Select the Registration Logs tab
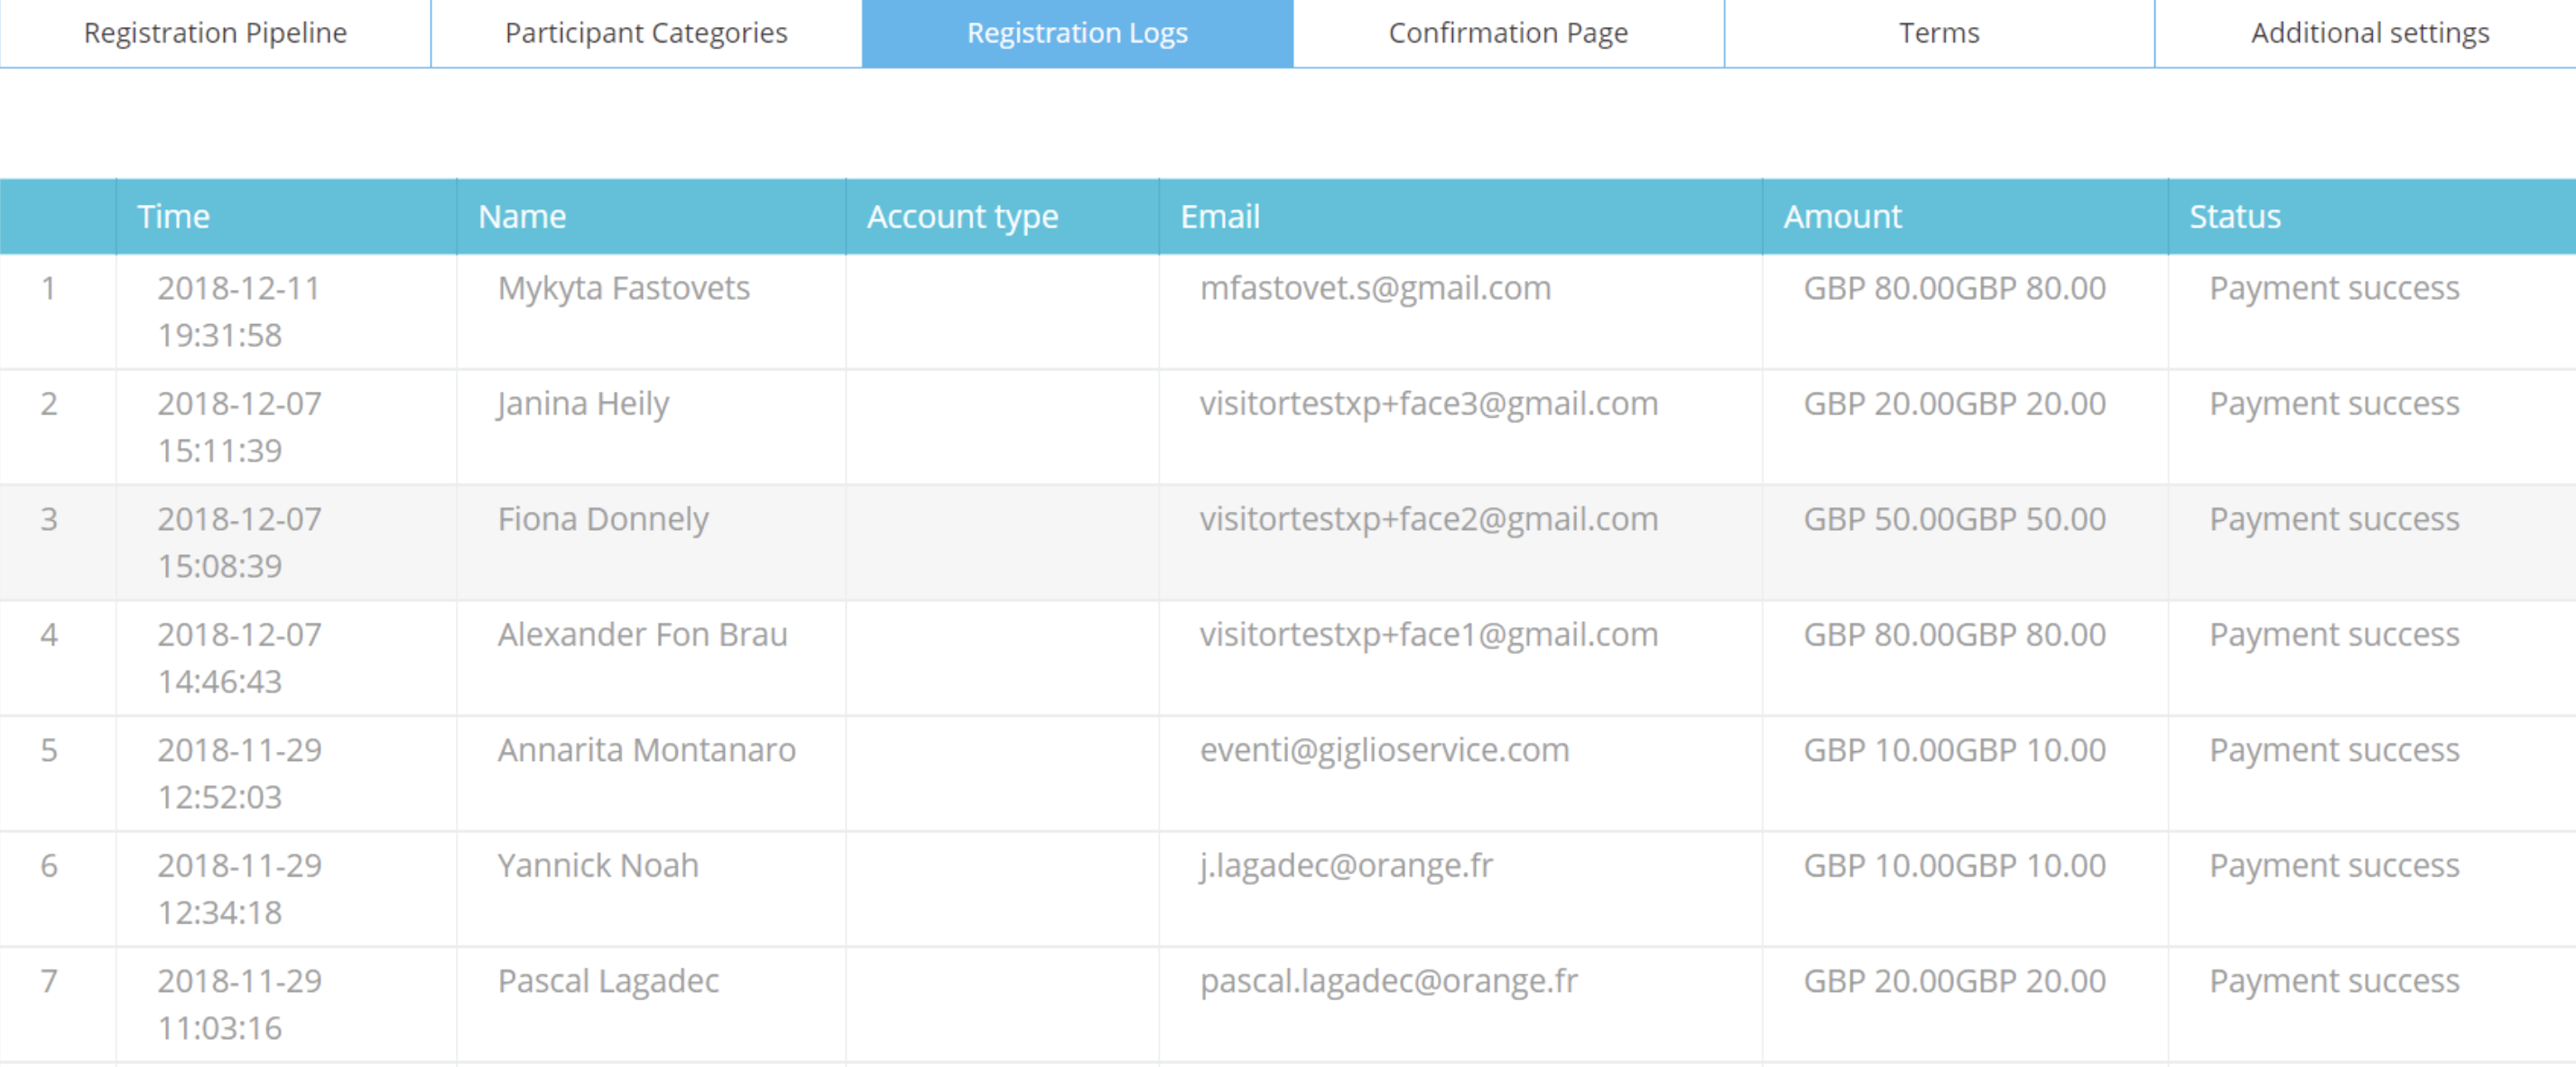The height and width of the screenshot is (1067, 2576). pos(1077,33)
